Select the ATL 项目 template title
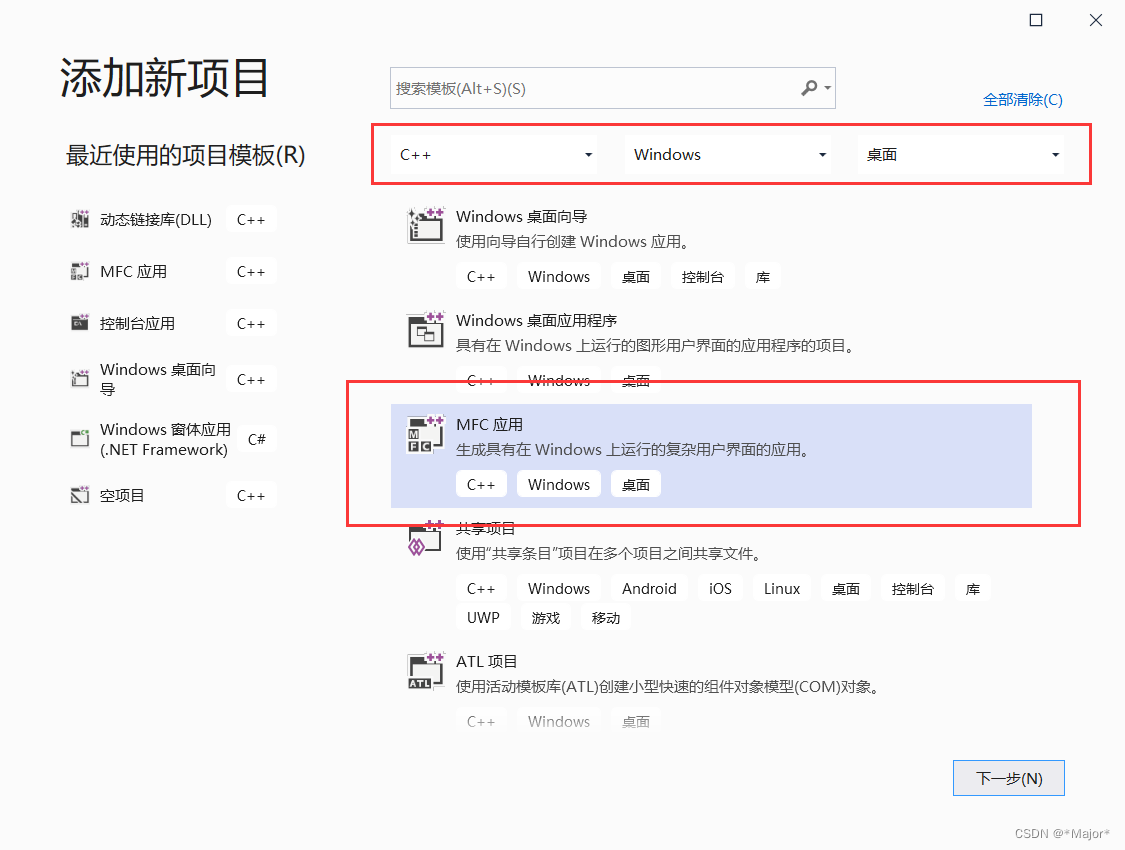 486,661
